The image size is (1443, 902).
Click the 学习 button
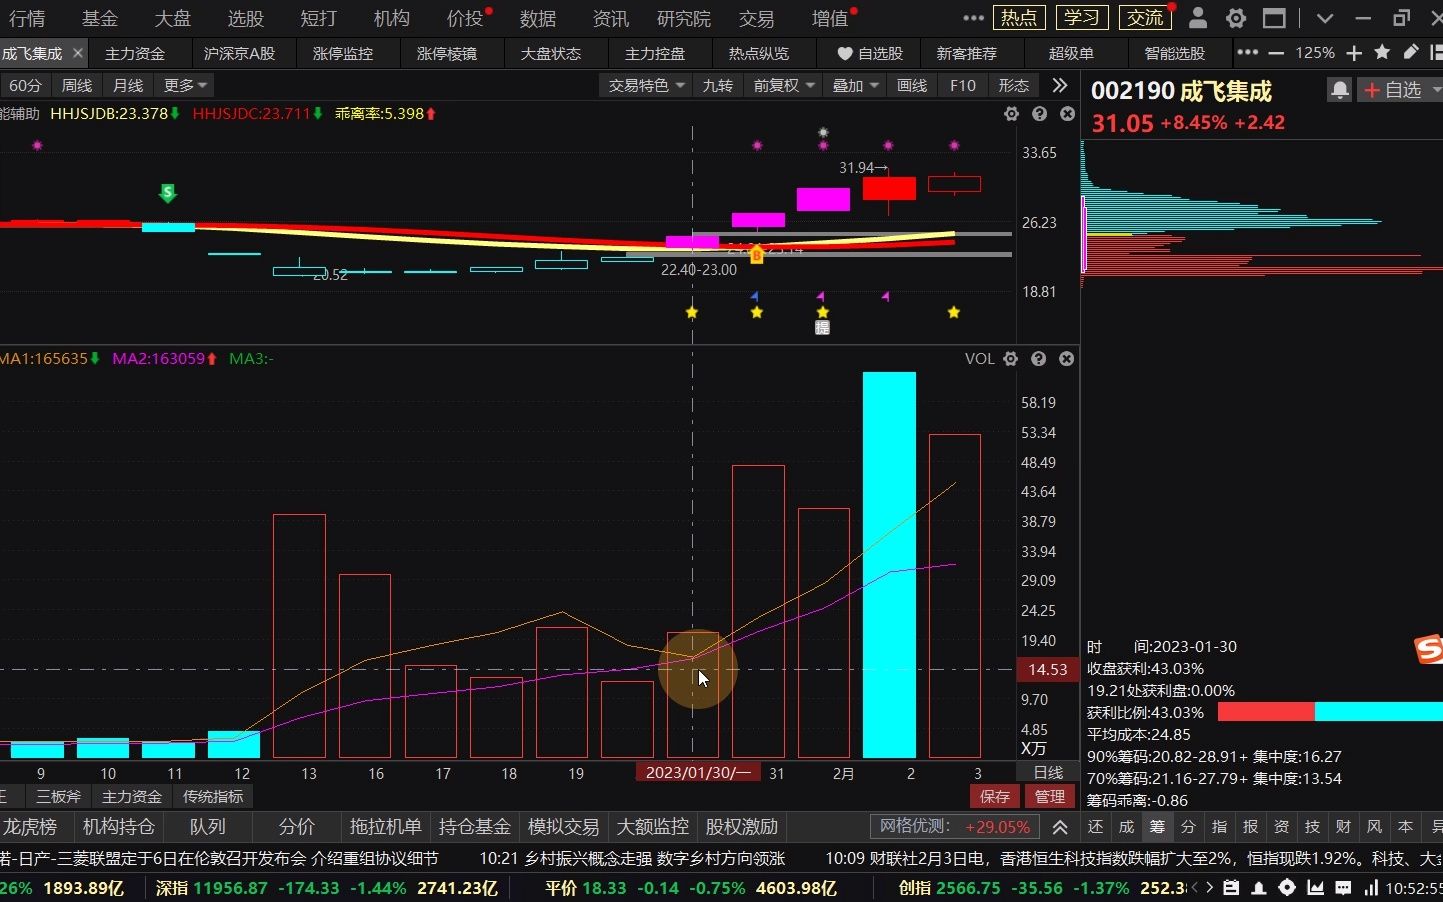pos(1081,18)
